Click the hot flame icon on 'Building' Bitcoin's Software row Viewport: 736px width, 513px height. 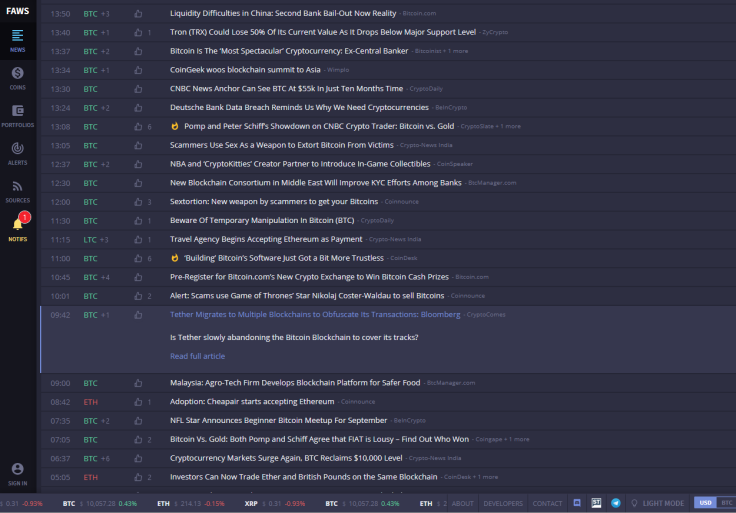coord(175,258)
